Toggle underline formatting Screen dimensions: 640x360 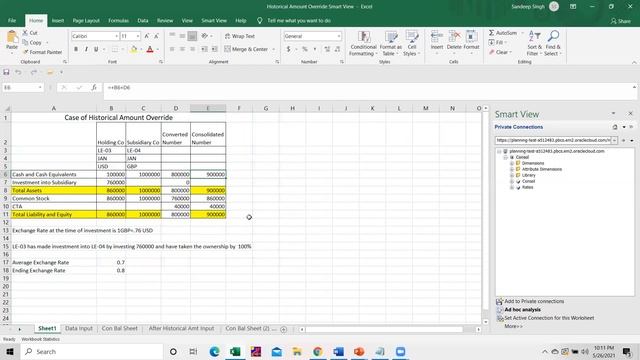click(96, 49)
